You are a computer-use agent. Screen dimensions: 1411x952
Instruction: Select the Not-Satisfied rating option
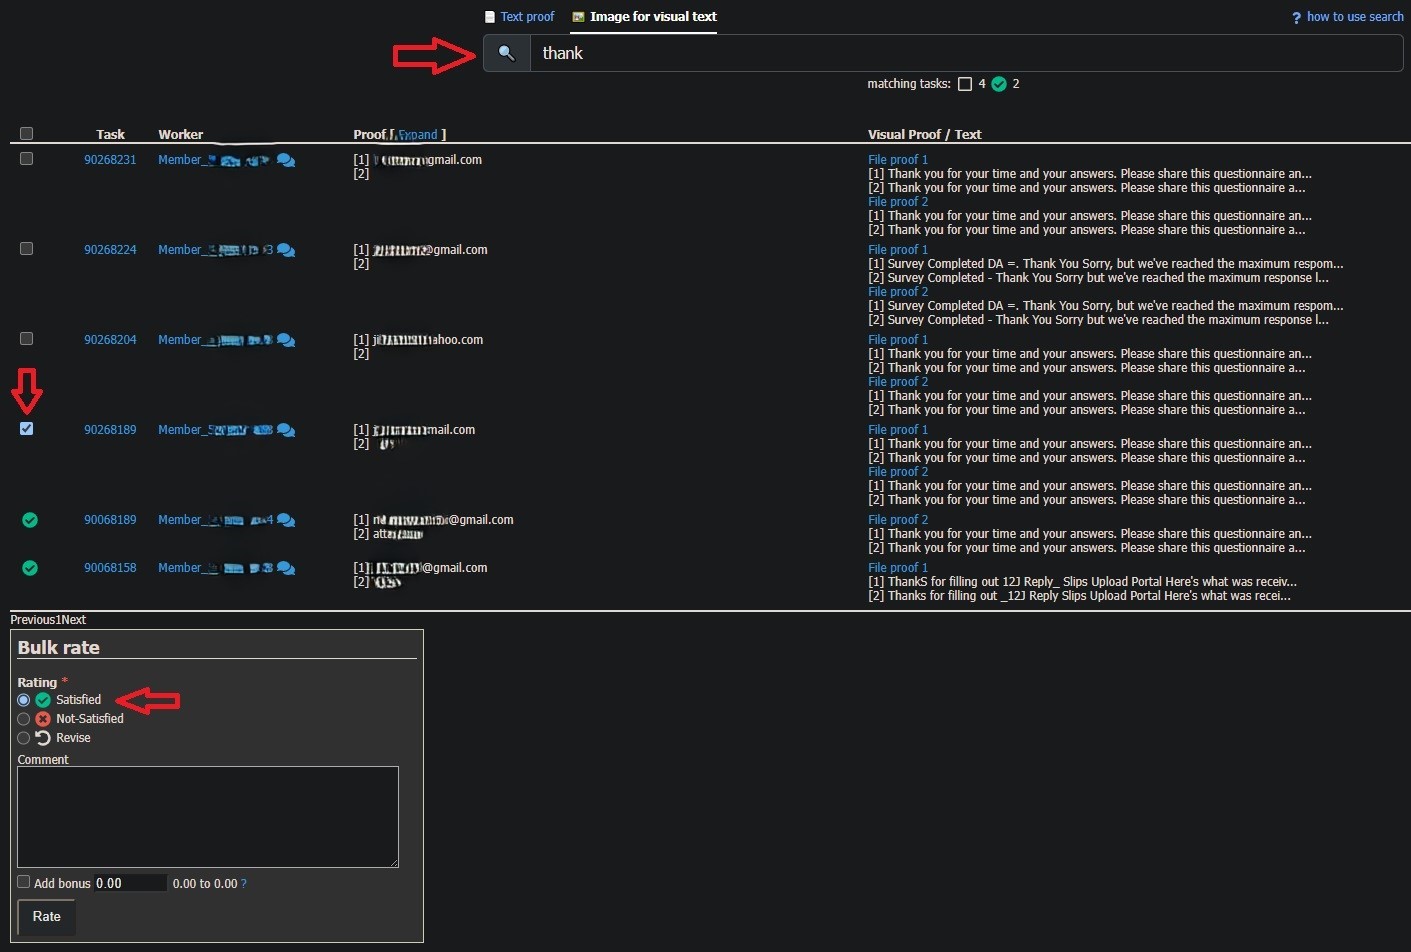pos(24,719)
